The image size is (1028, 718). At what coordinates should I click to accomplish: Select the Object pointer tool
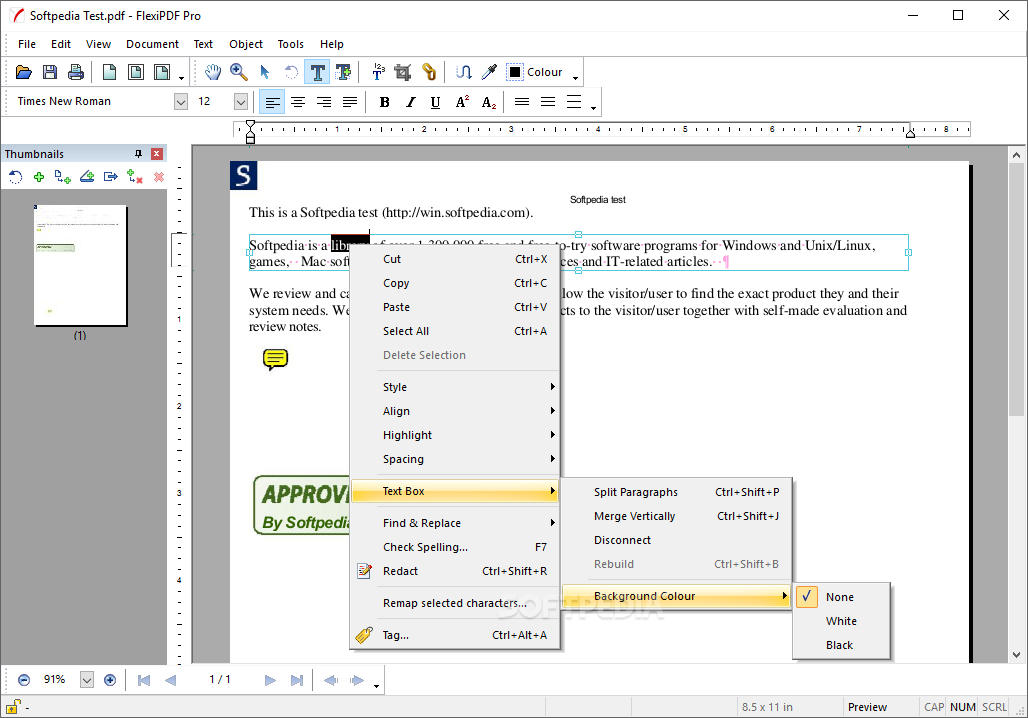pyautogui.click(x=265, y=72)
